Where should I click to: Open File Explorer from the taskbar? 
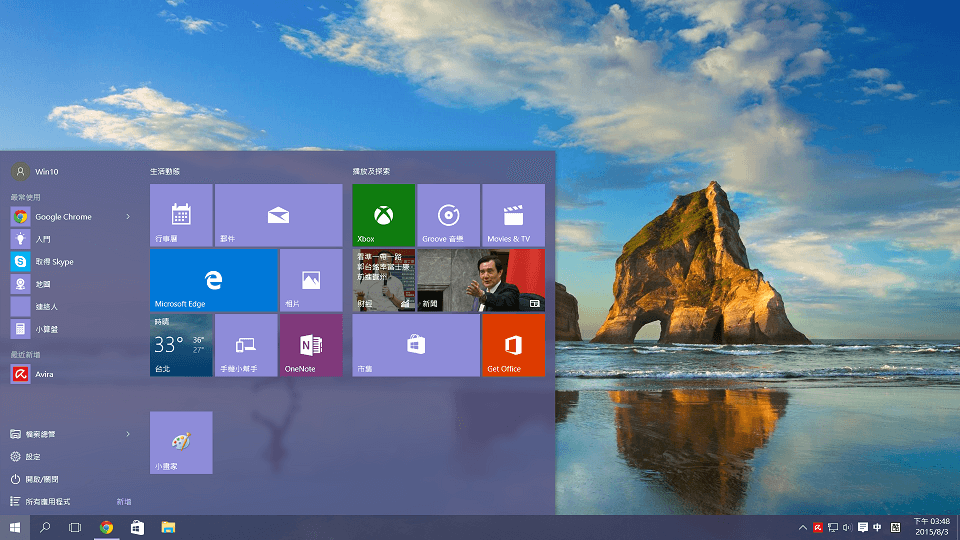tap(168, 527)
